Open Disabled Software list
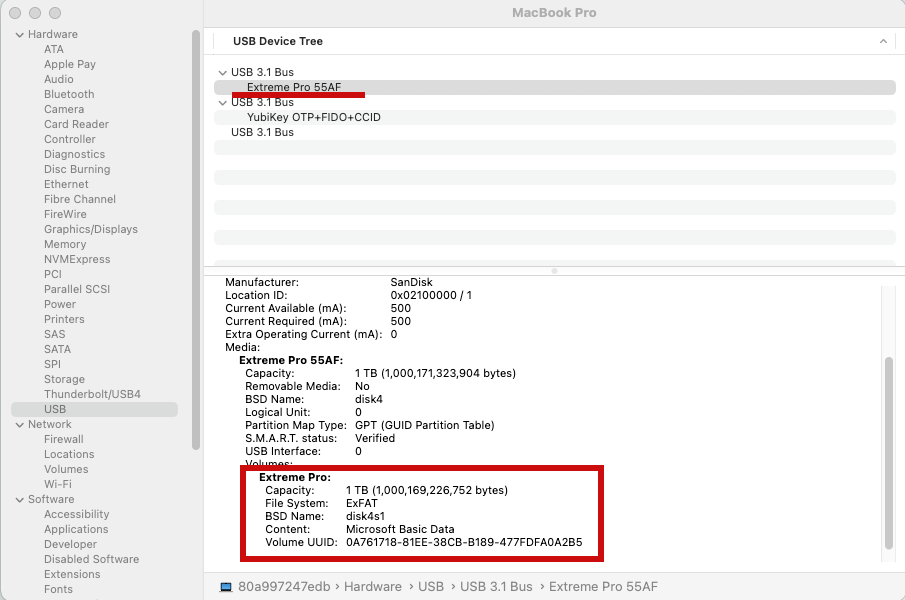 92,560
